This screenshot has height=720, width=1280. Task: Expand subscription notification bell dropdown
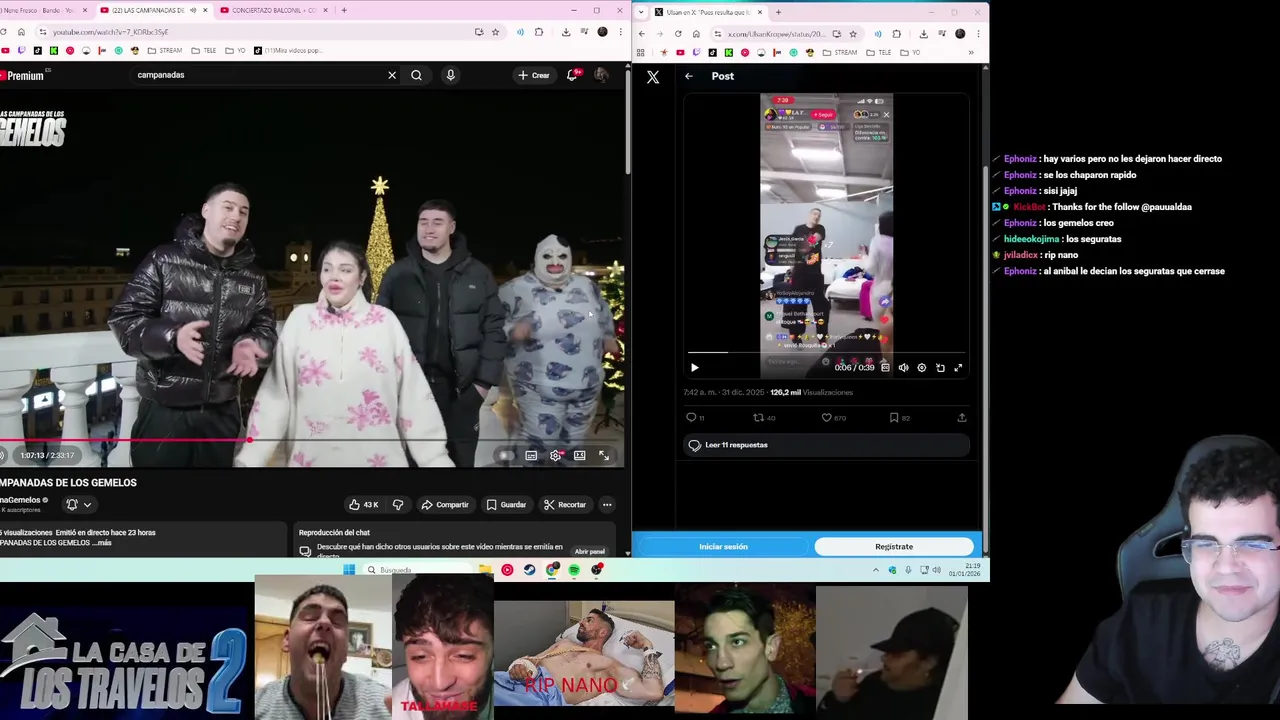pyautogui.click(x=78, y=505)
